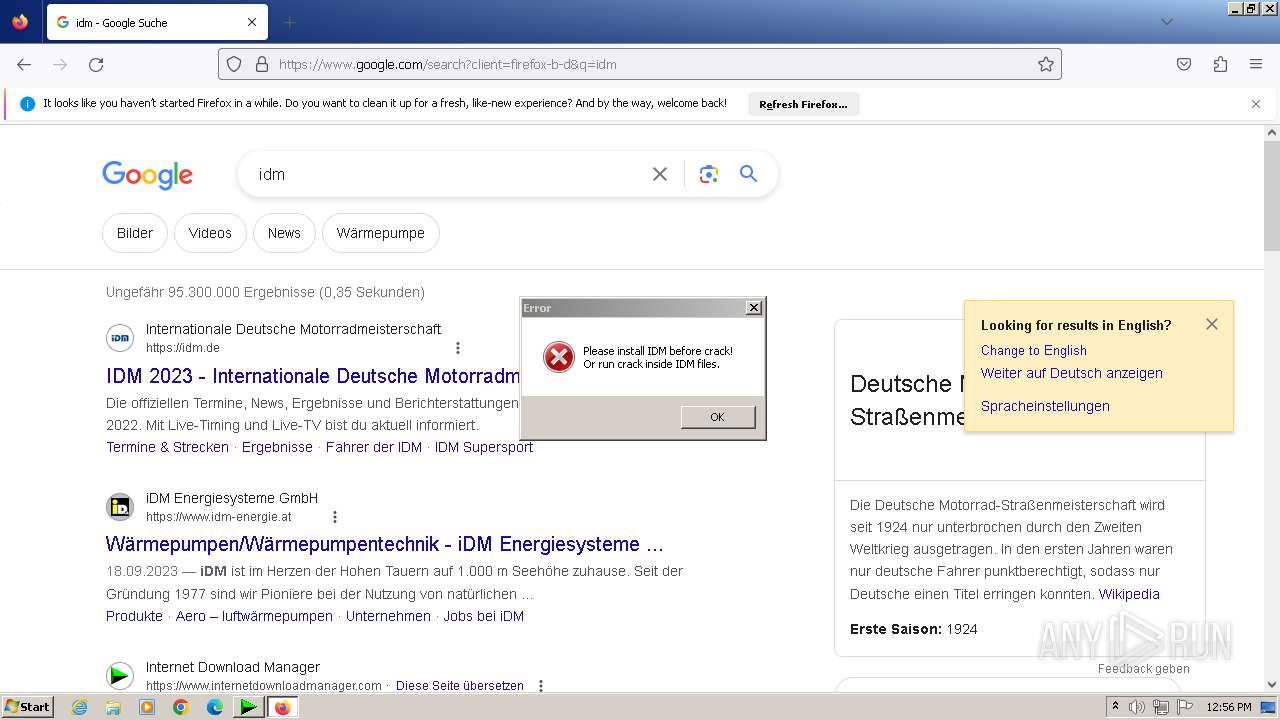
Task: Open the Wikipedia link in the knowledge panel
Action: [x=1129, y=594]
